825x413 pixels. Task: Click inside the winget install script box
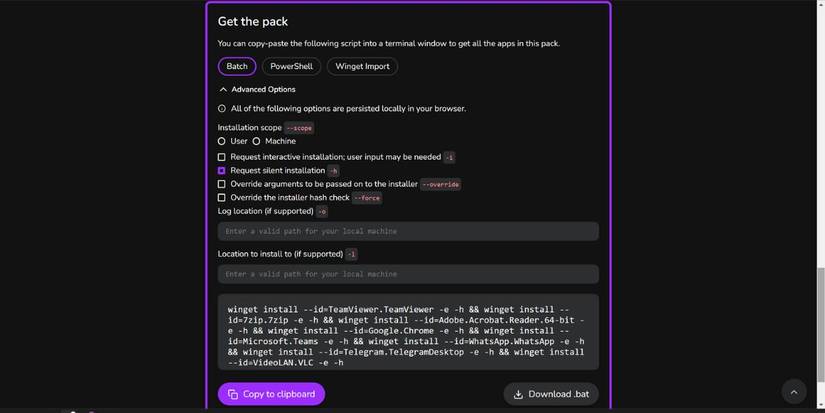coord(408,332)
